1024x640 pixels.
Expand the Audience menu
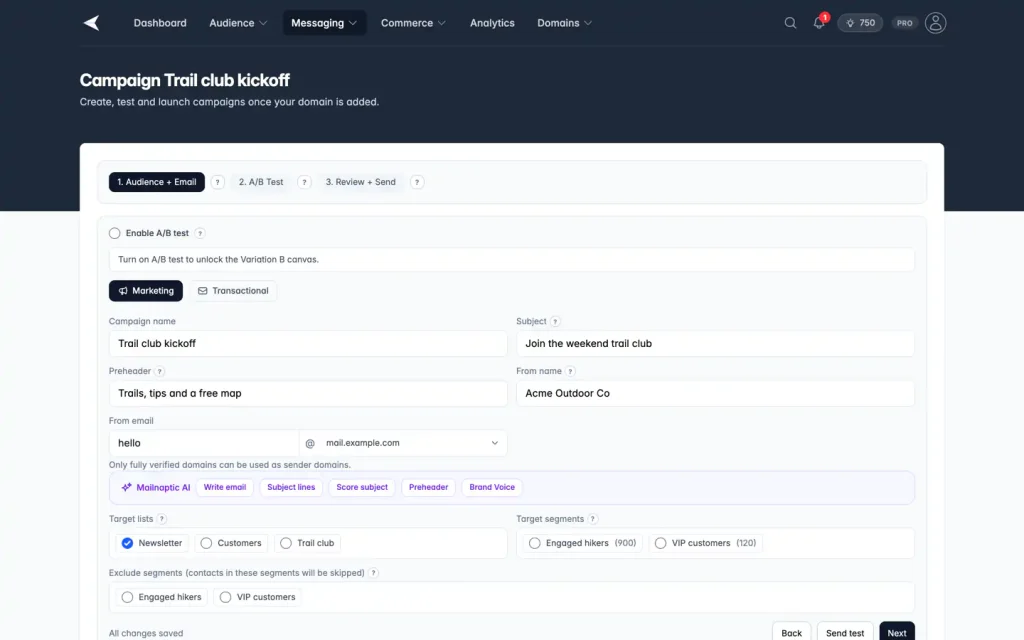pos(238,23)
